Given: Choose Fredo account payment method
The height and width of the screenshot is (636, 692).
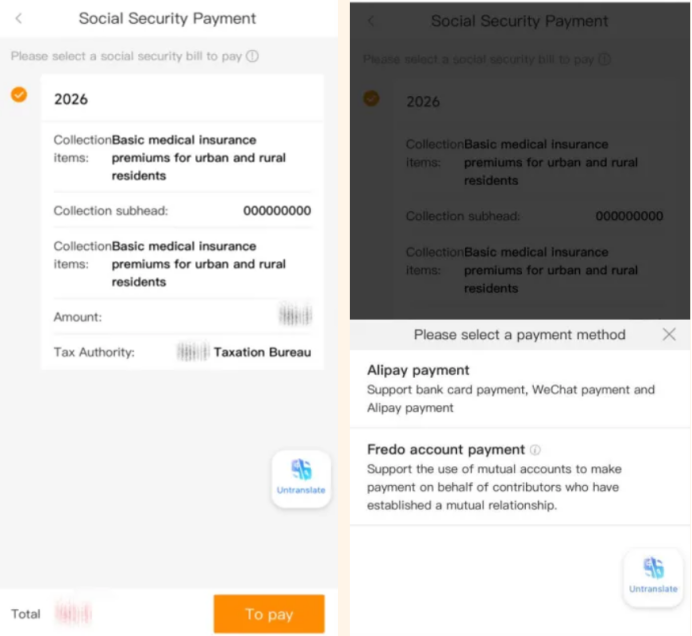Looking at the screenshot, I should coord(446,450).
